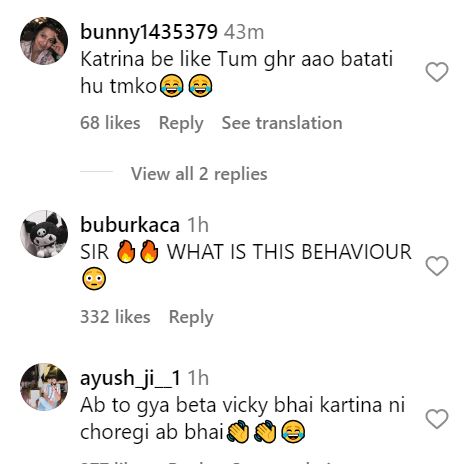Reply to buburkaca's comment
Screen dimensions: 472x464
pos(191,317)
